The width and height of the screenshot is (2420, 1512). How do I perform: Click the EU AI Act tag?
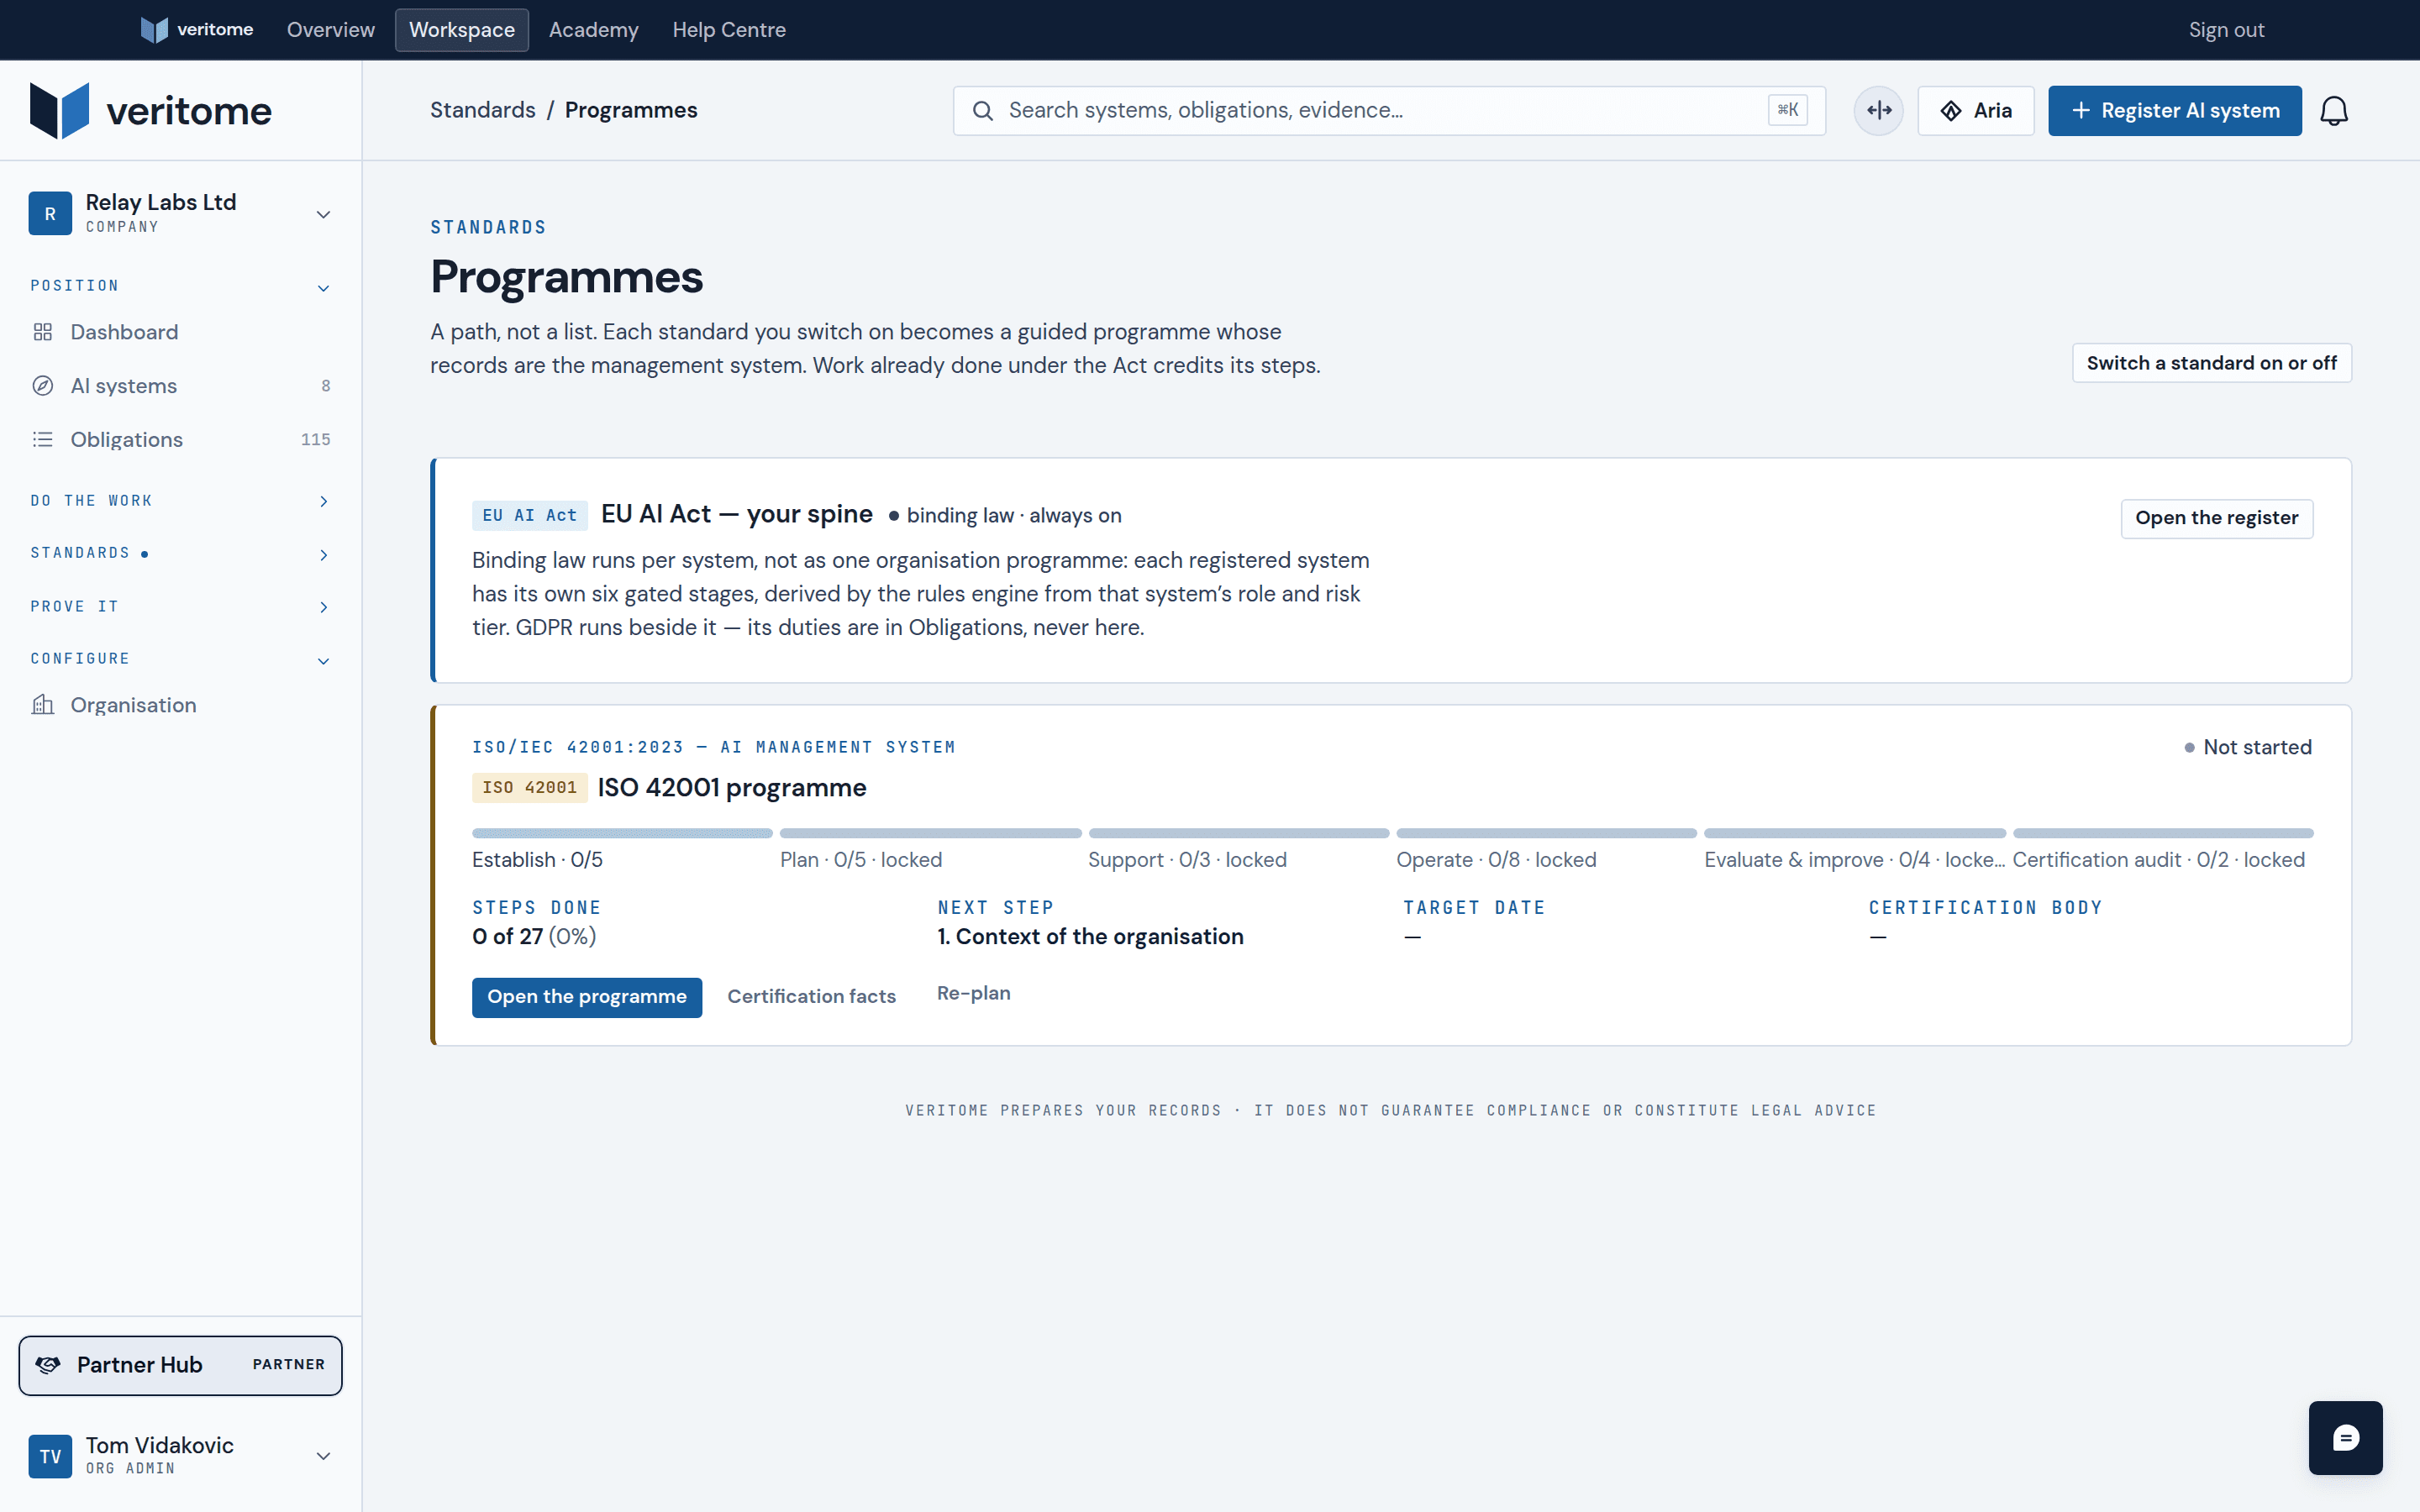click(529, 516)
